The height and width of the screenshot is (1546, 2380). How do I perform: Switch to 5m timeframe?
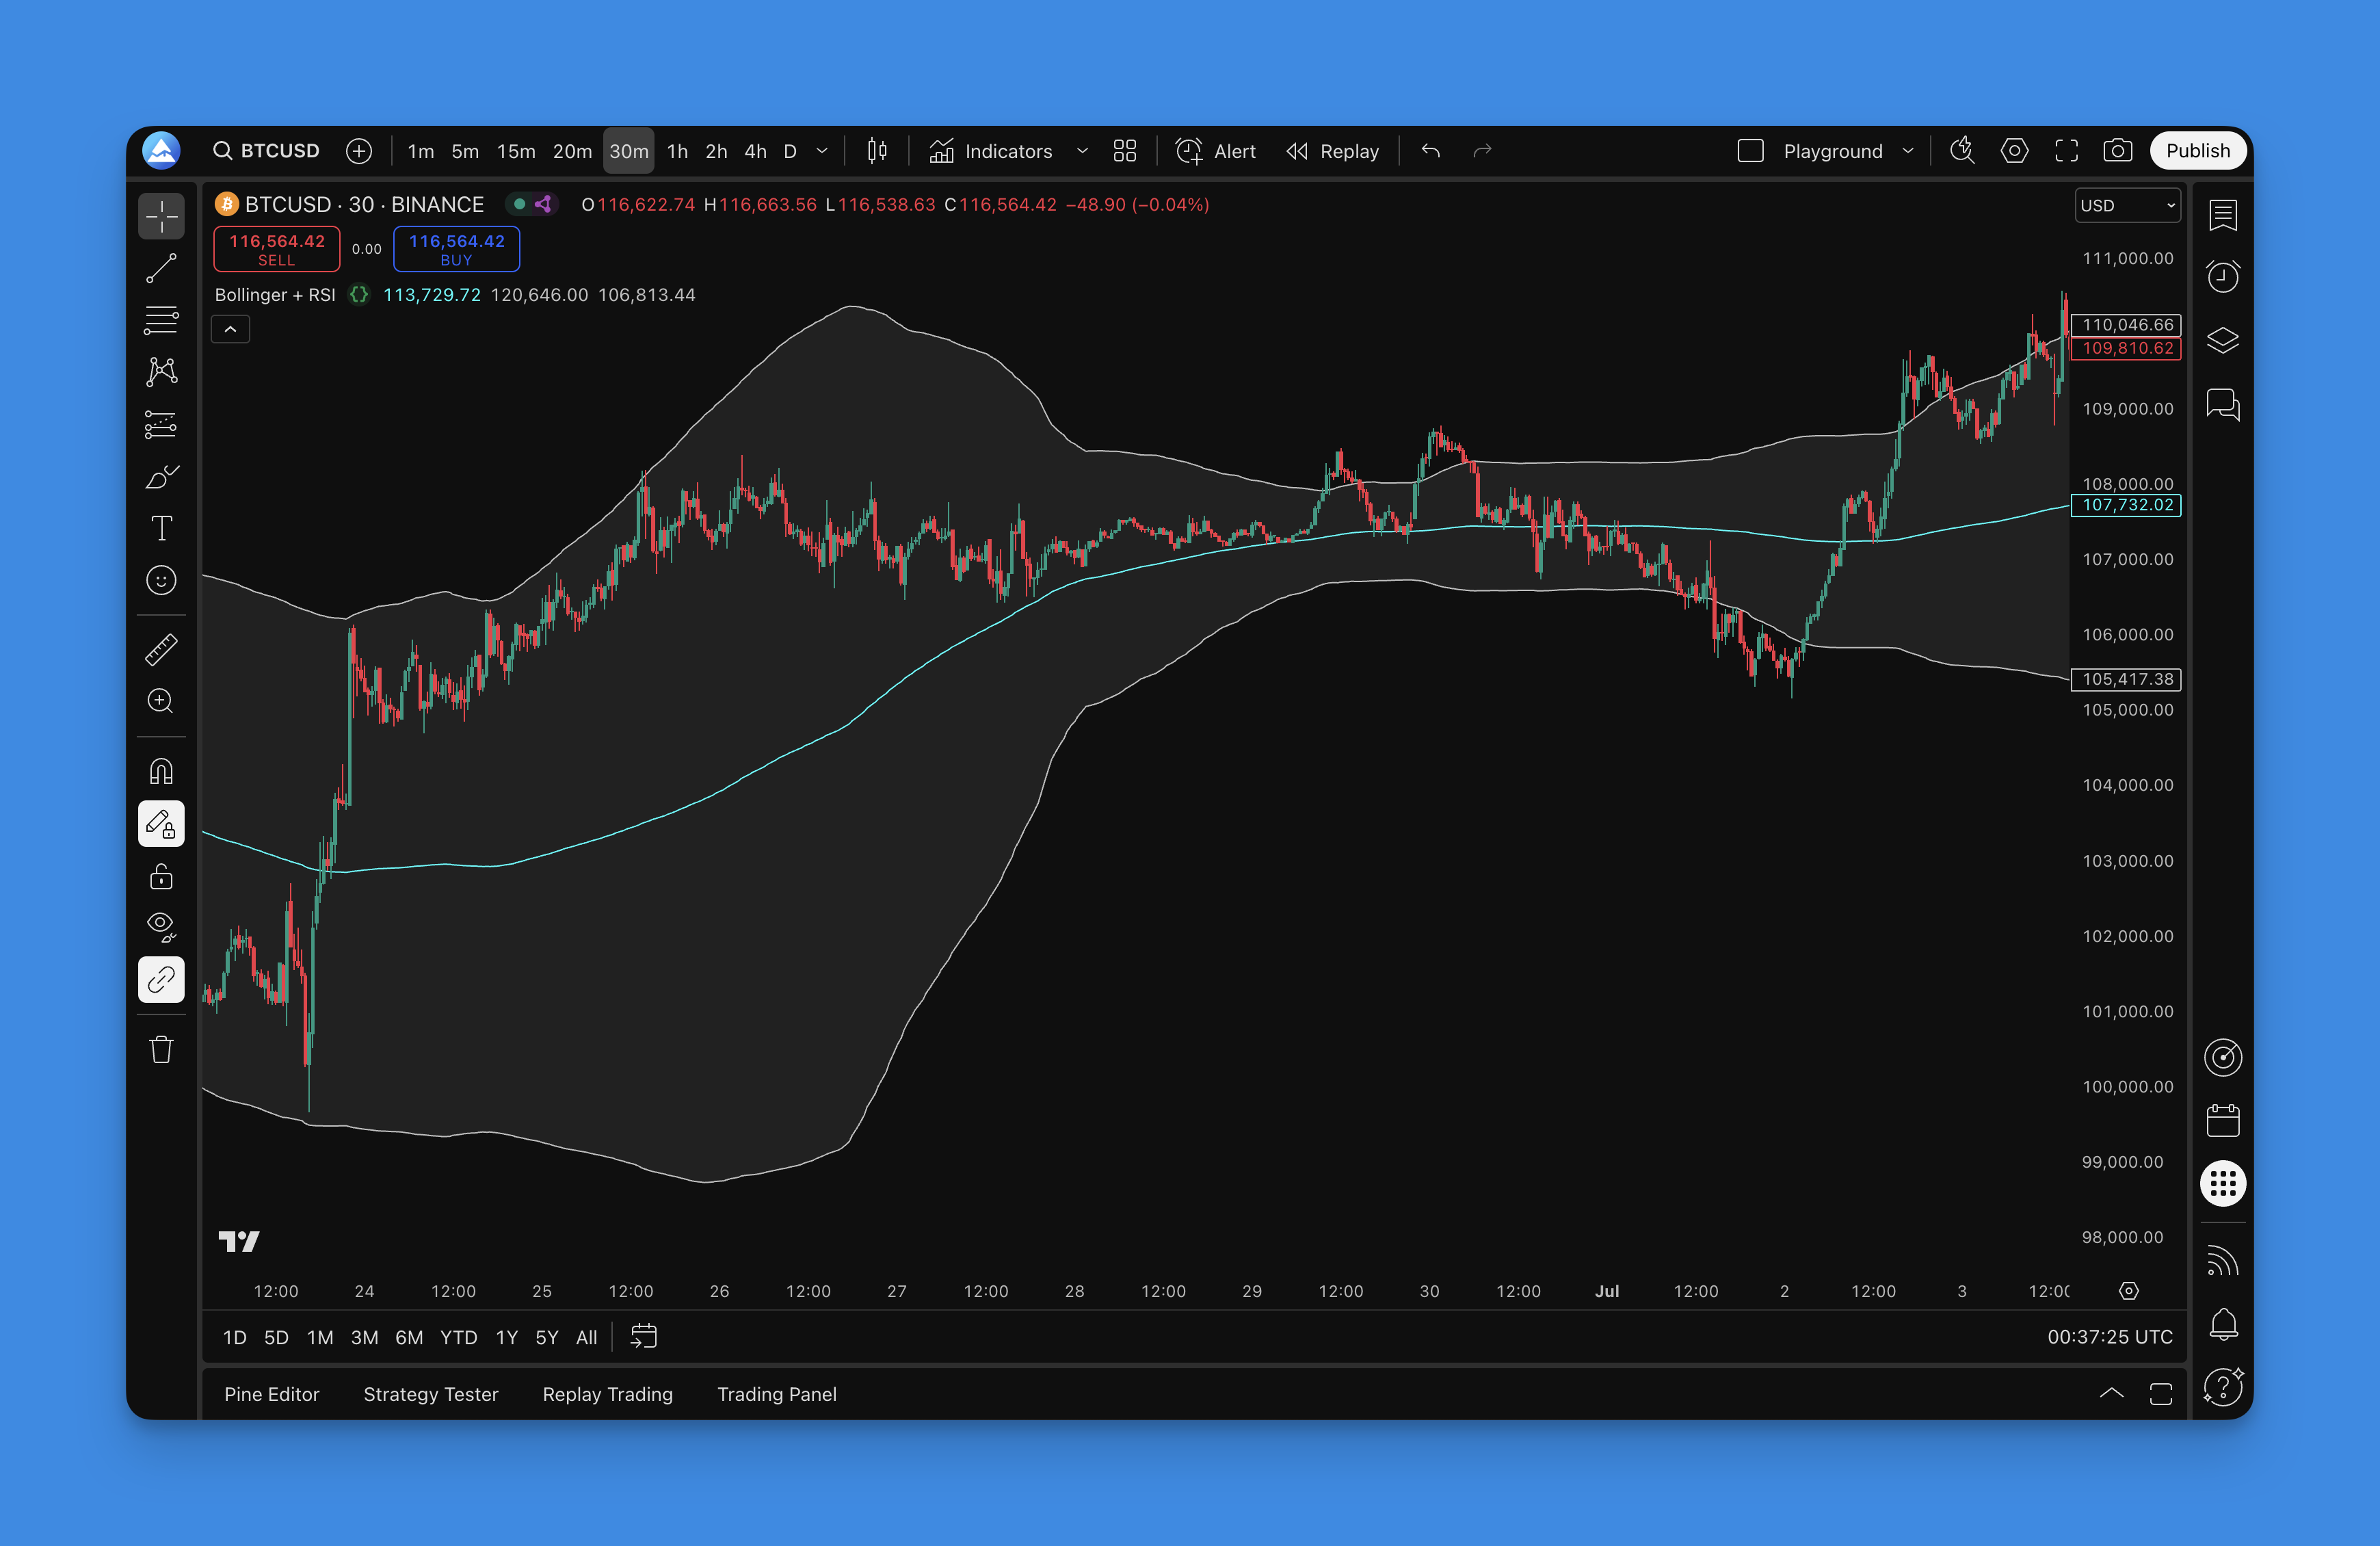pos(465,151)
